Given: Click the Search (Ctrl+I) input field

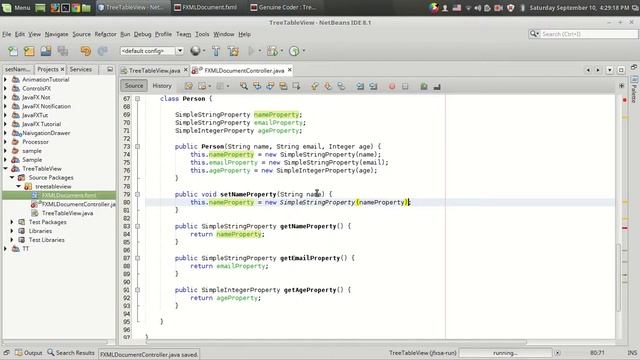Looking at the screenshot, I should [x=588, y=34].
